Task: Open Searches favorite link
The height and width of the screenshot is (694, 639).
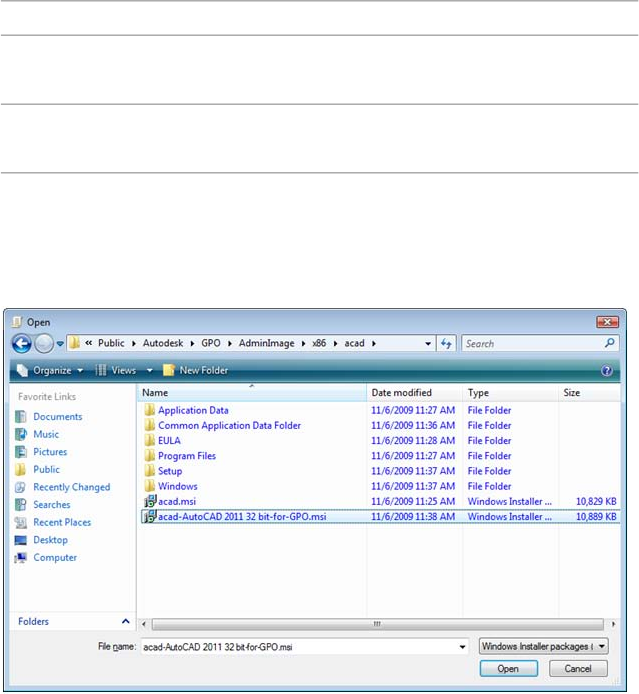Action: pyautogui.click(x=51, y=505)
